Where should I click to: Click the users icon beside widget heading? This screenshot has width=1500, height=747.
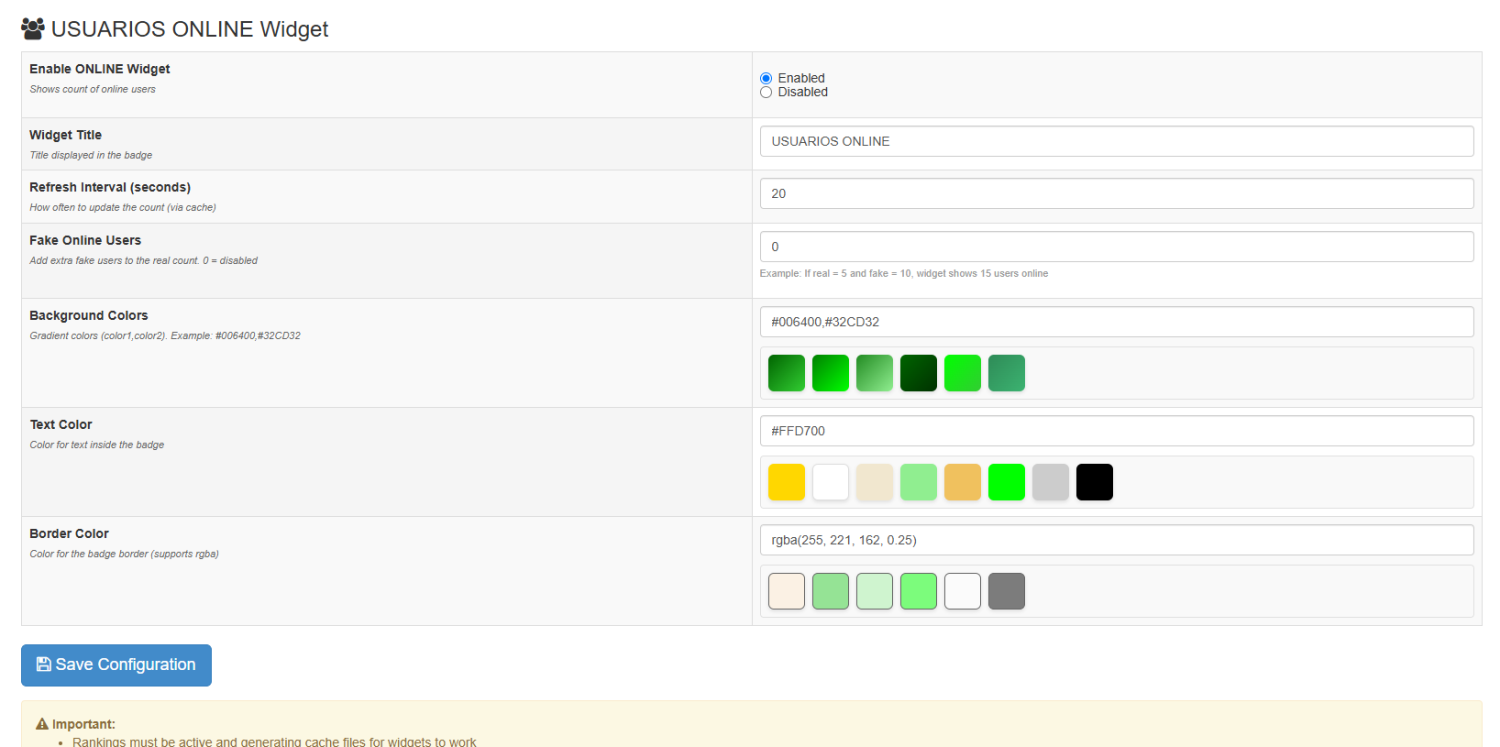(32, 29)
